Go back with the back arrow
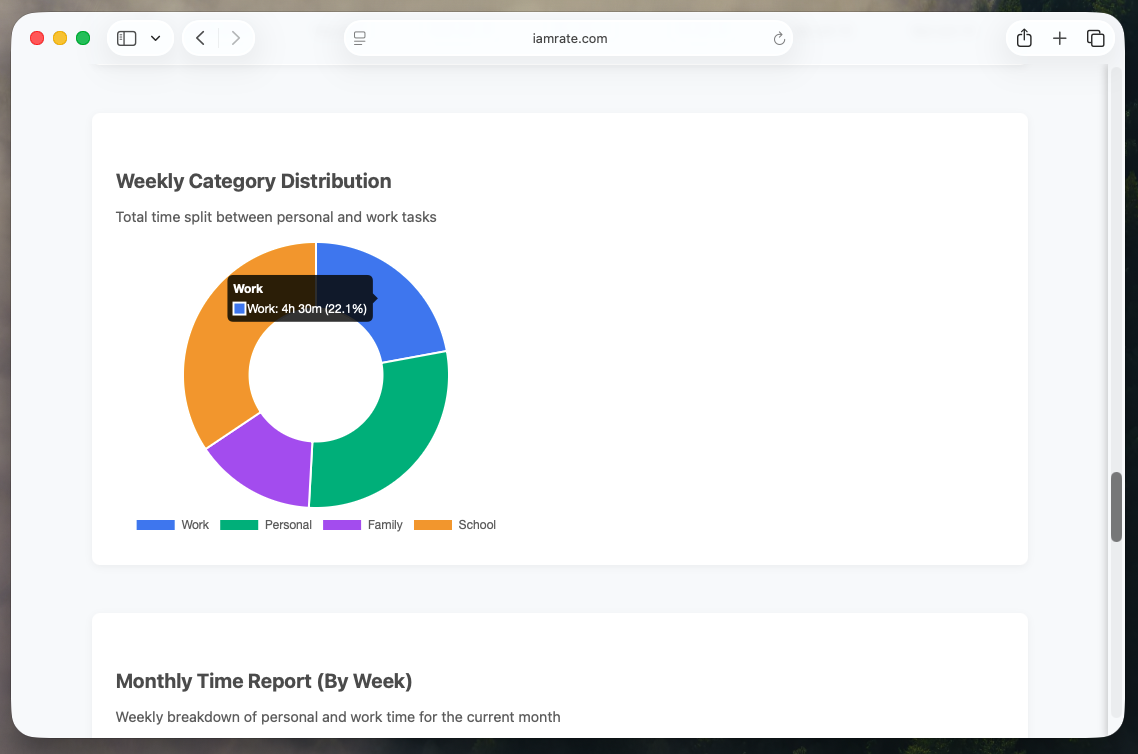The image size is (1138, 754). tap(200, 38)
